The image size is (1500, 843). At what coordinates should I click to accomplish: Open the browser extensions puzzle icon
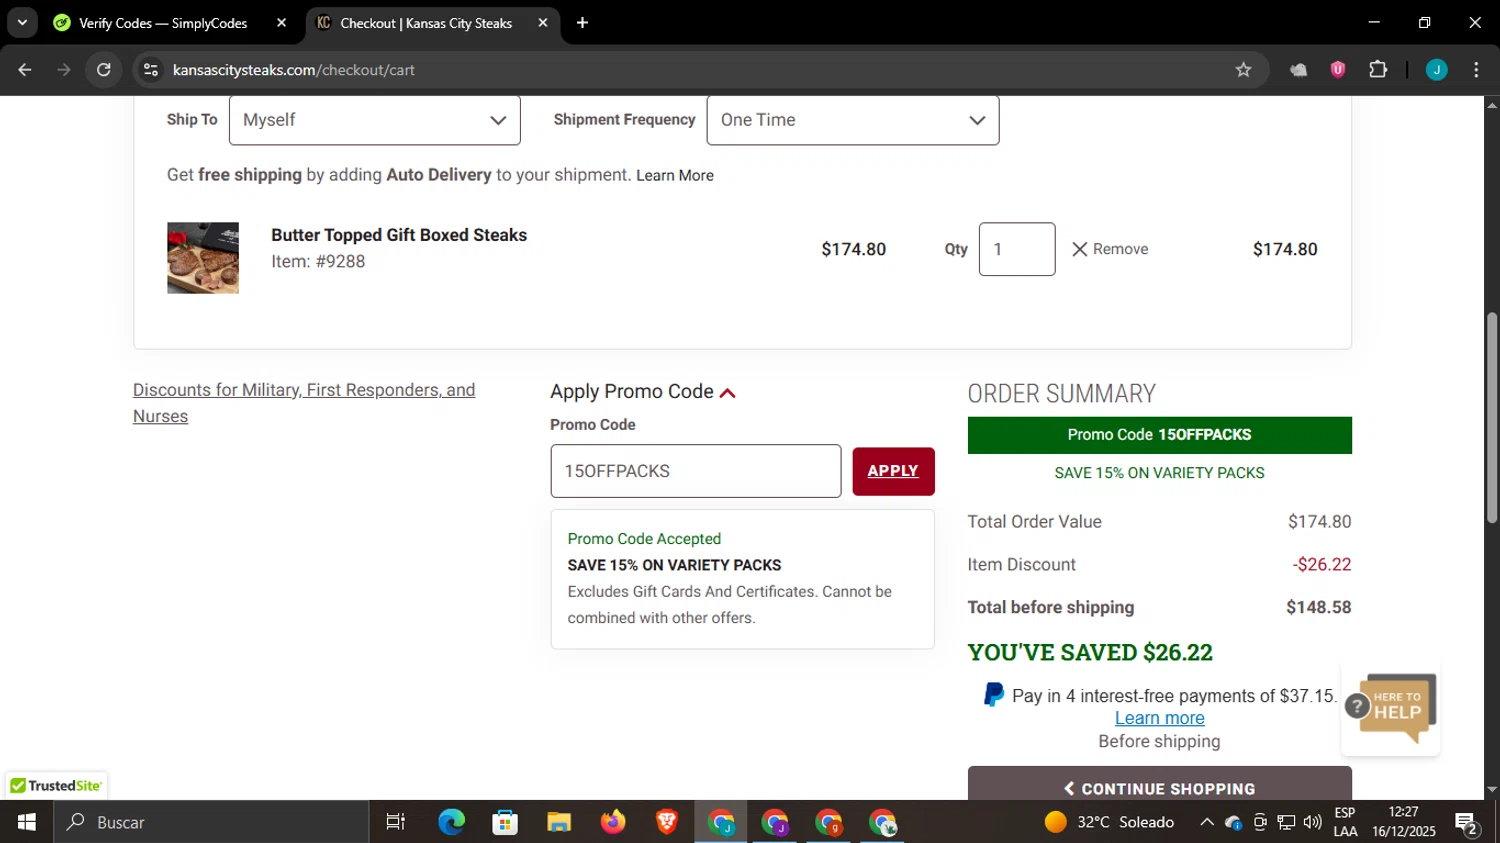(1378, 70)
